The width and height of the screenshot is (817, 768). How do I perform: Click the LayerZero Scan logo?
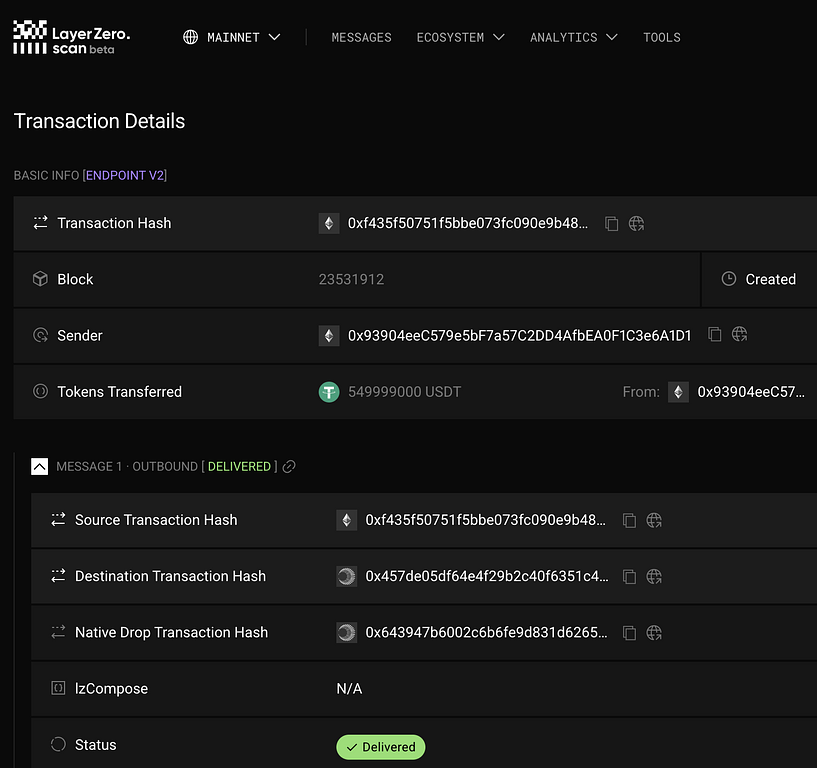pyautogui.click(x=71, y=37)
